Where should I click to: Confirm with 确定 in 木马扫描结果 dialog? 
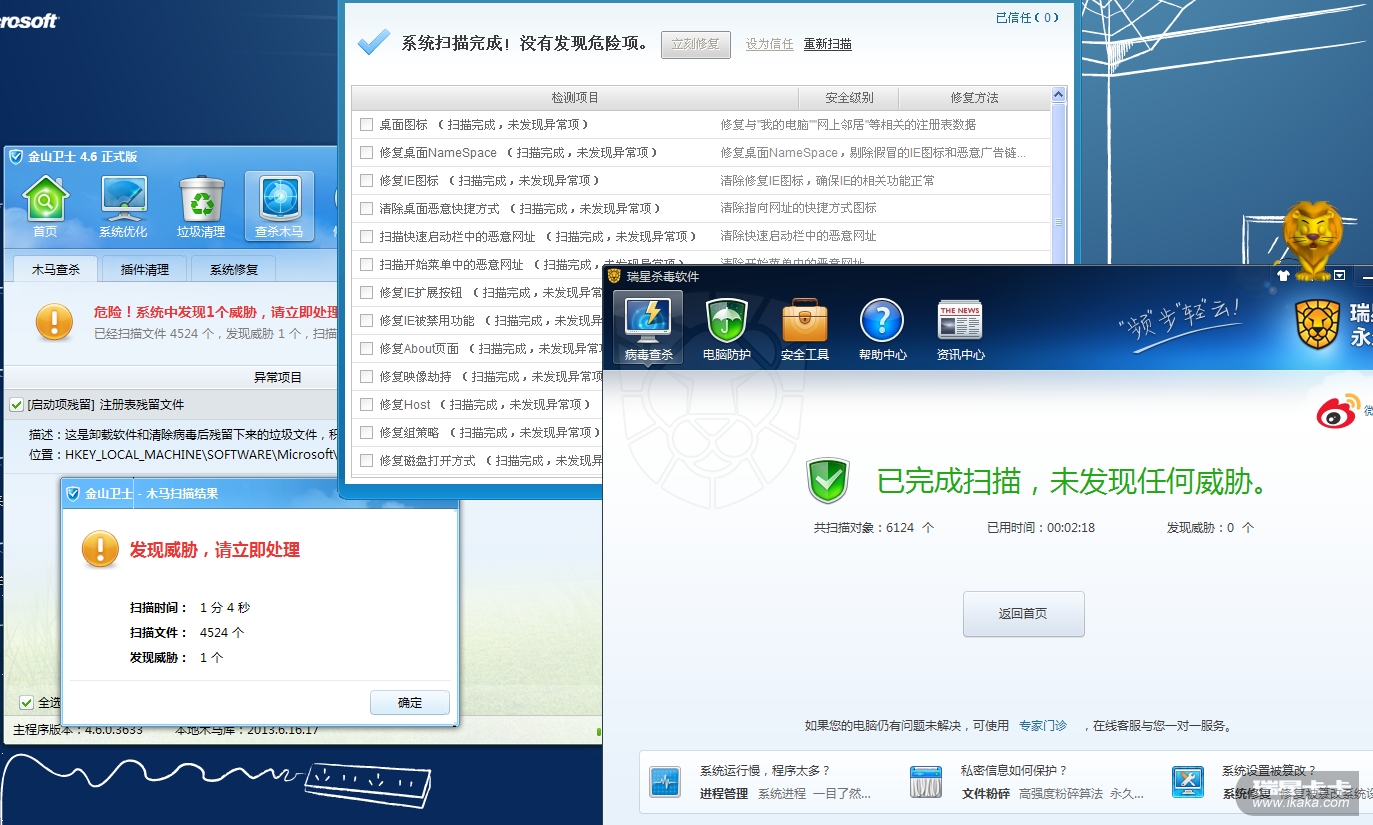point(410,702)
